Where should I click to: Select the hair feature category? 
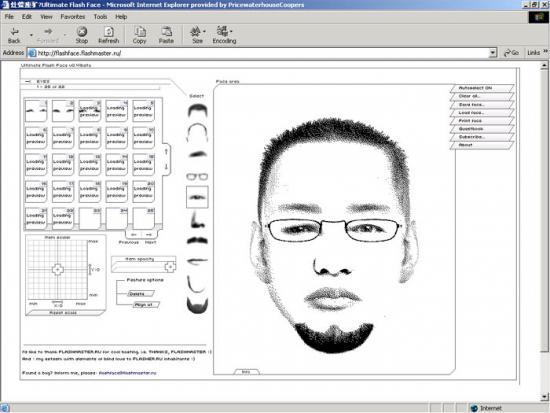pyautogui.click(x=197, y=111)
